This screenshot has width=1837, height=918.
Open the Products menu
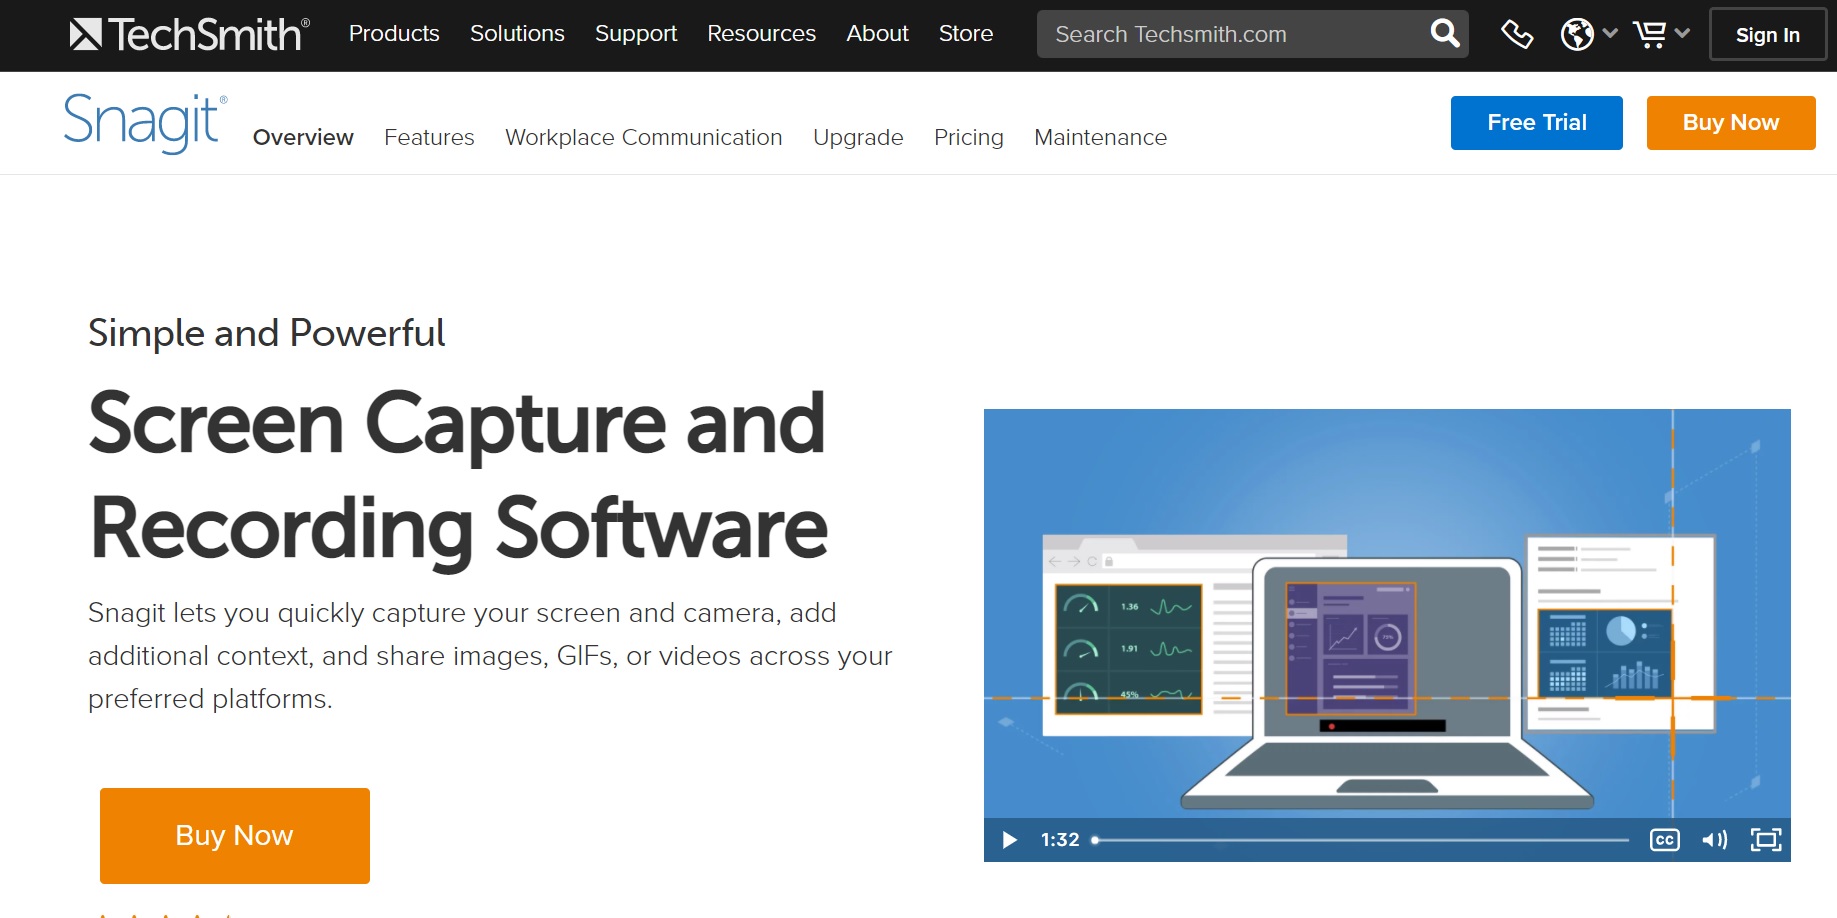pyautogui.click(x=394, y=34)
